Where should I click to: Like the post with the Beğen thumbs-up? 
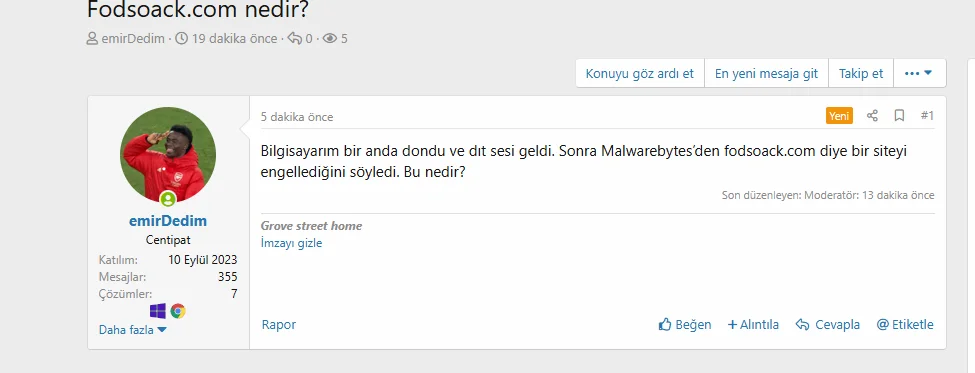[685, 325]
